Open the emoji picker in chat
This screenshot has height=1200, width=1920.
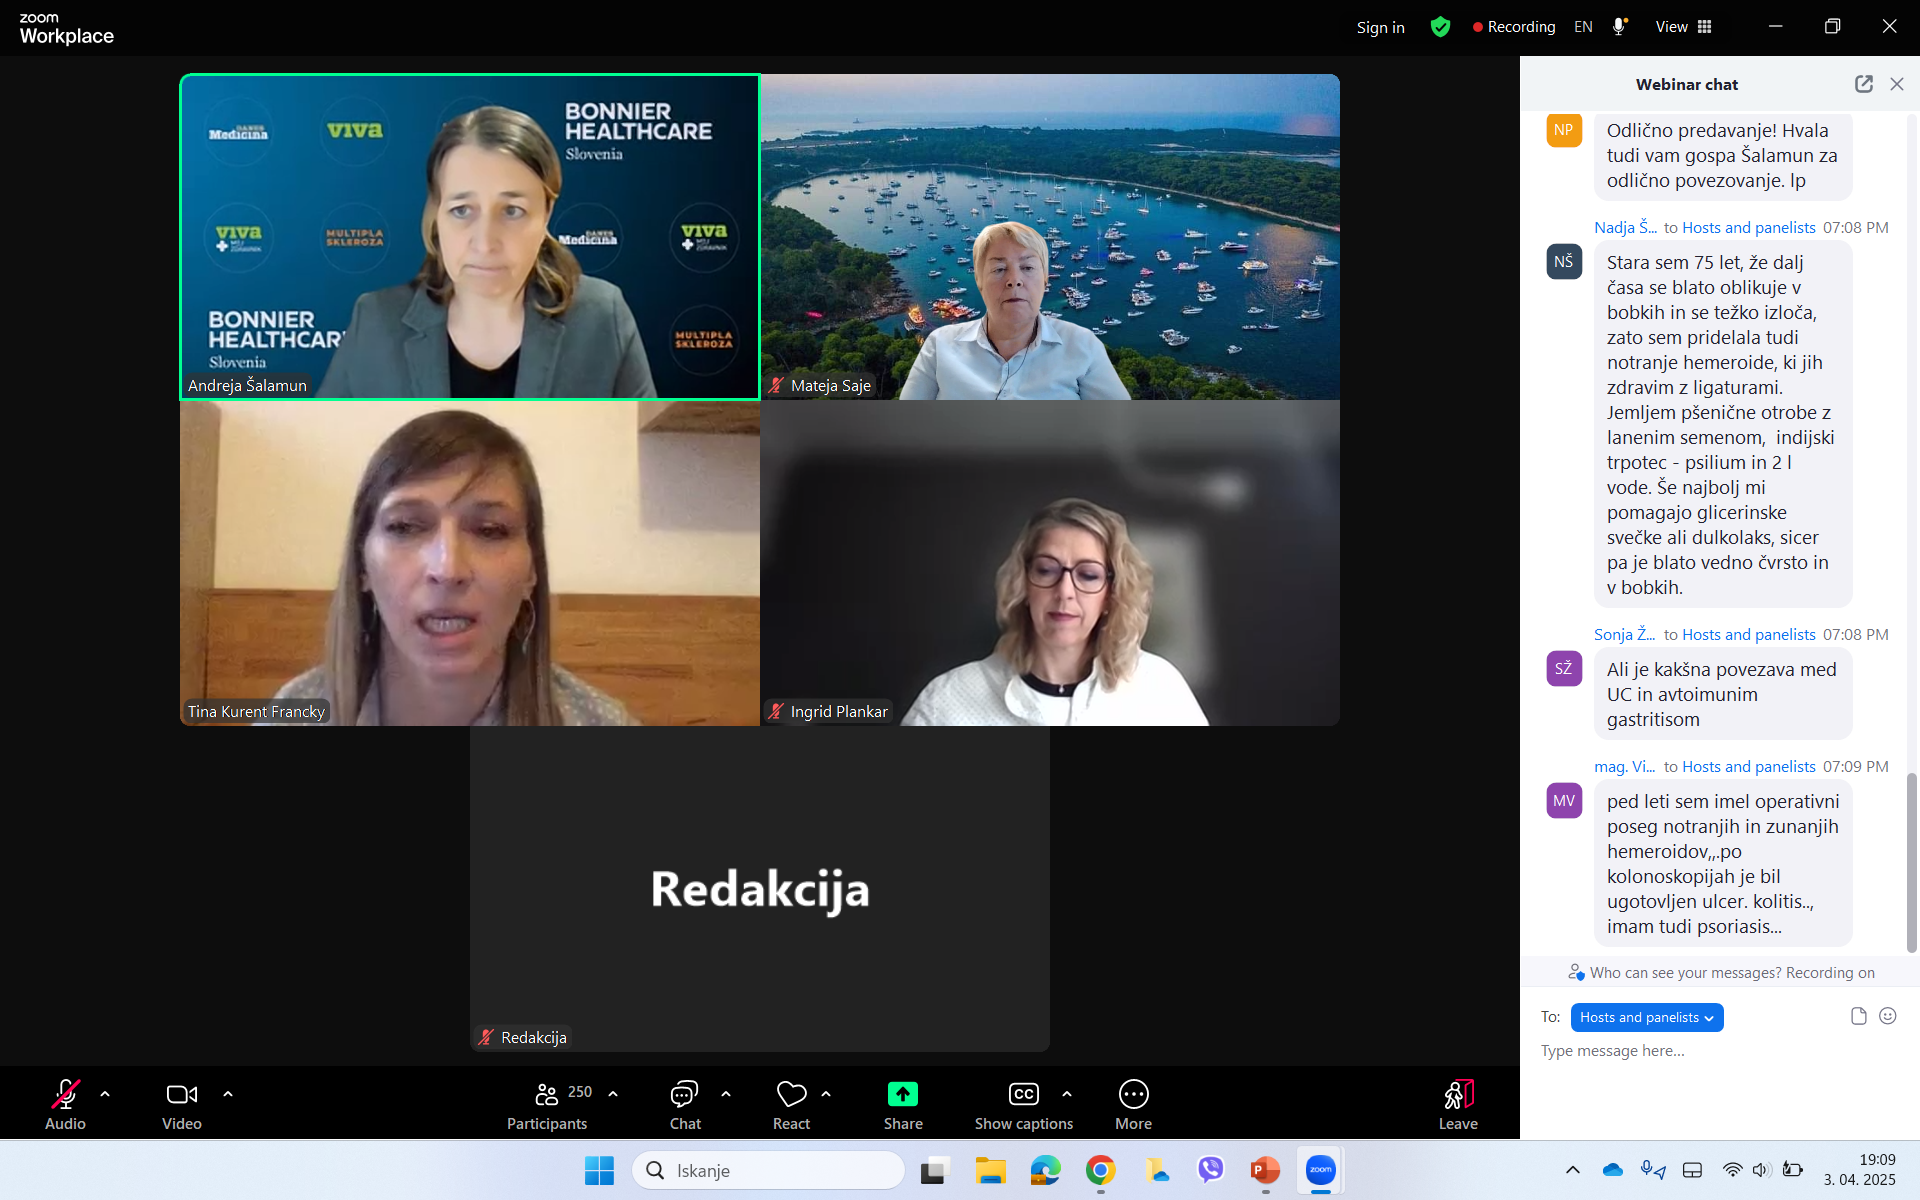pos(1887,1016)
